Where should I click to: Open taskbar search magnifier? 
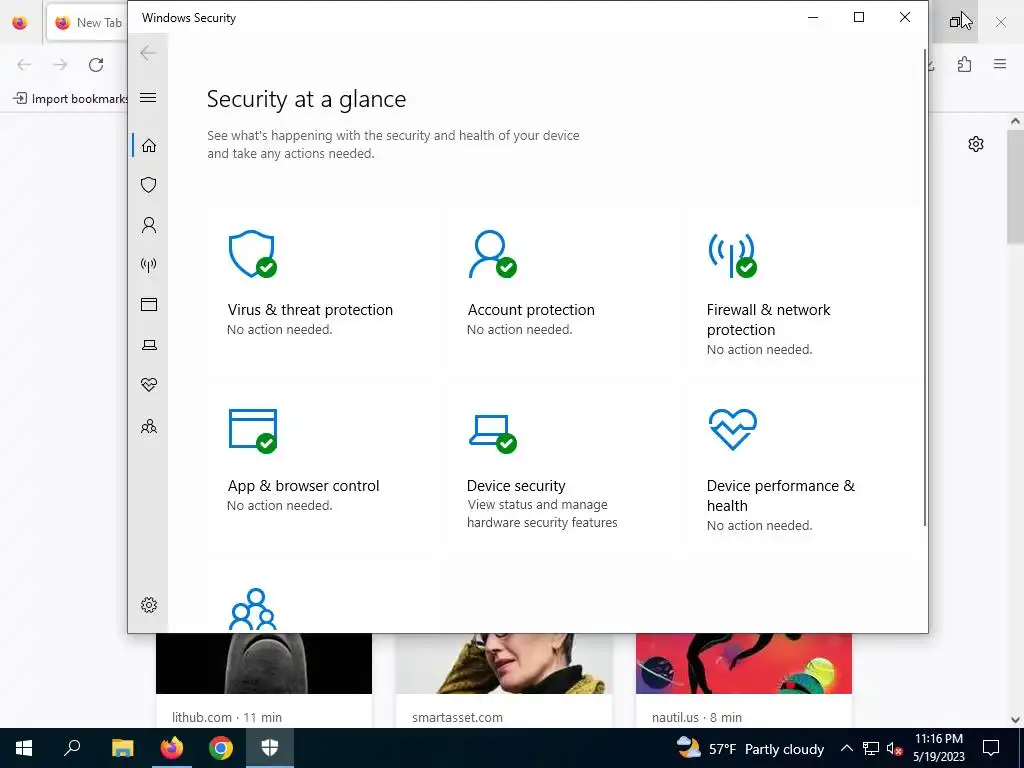[72, 748]
